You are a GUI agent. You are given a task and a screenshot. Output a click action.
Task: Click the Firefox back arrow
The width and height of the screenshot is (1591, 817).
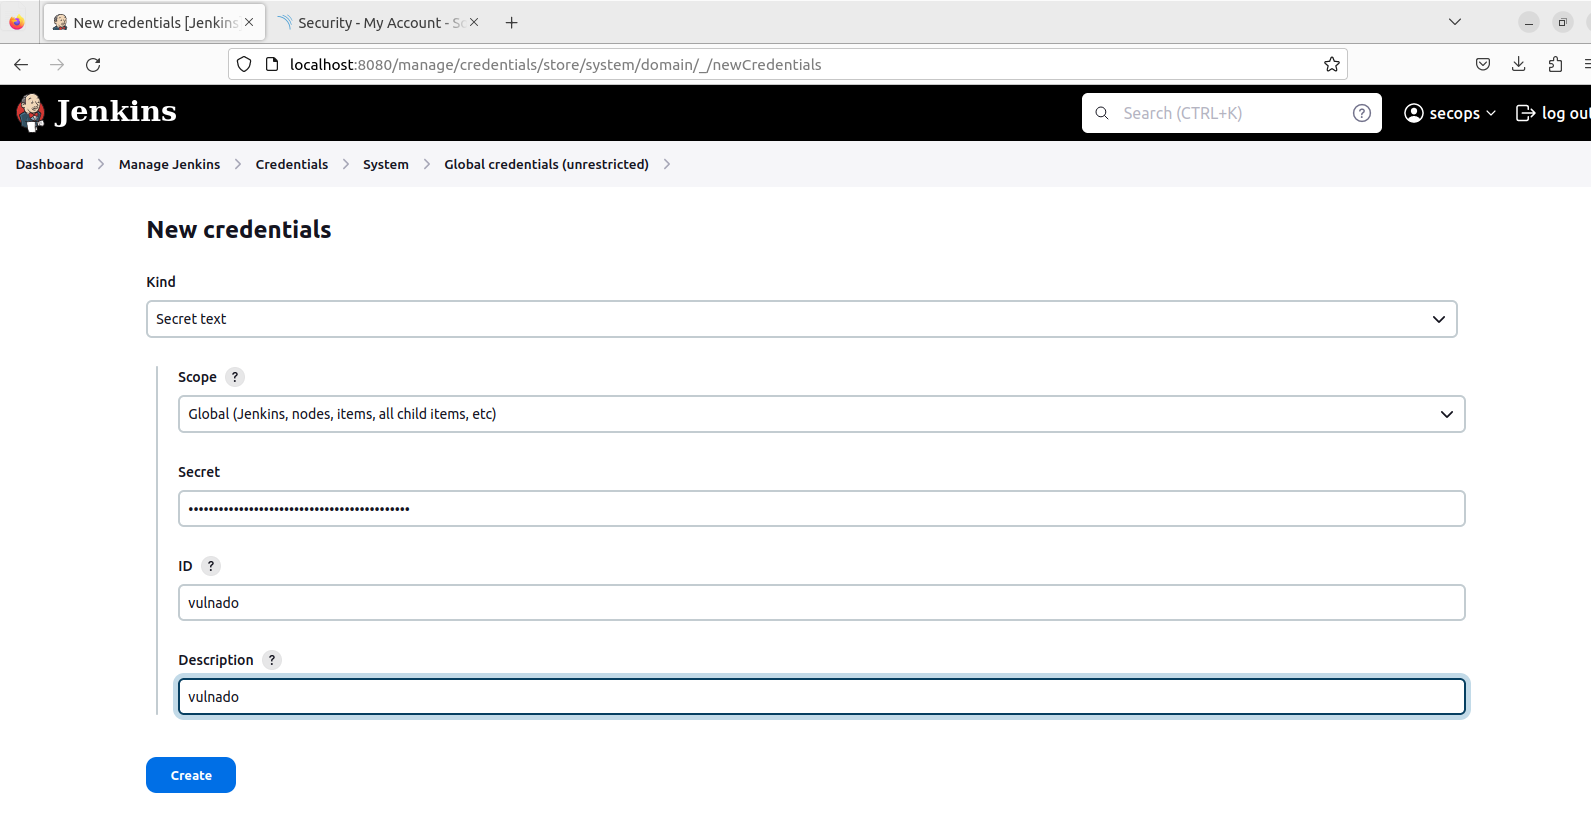pyautogui.click(x=21, y=65)
